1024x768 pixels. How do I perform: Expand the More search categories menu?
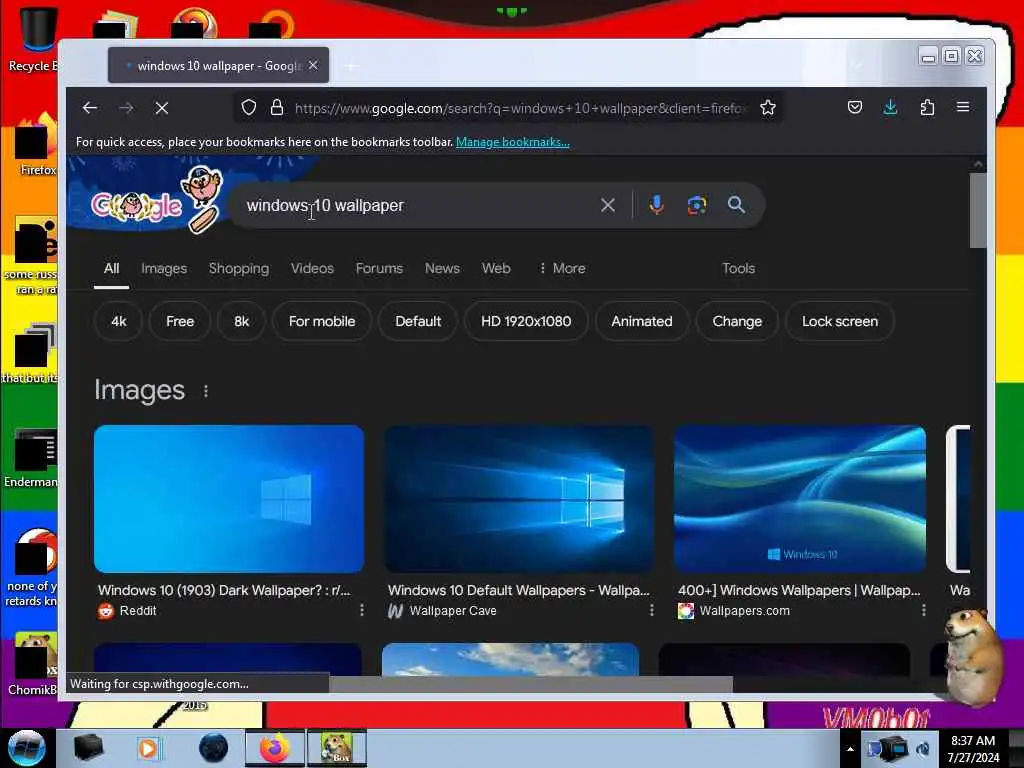click(x=562, y=268)
